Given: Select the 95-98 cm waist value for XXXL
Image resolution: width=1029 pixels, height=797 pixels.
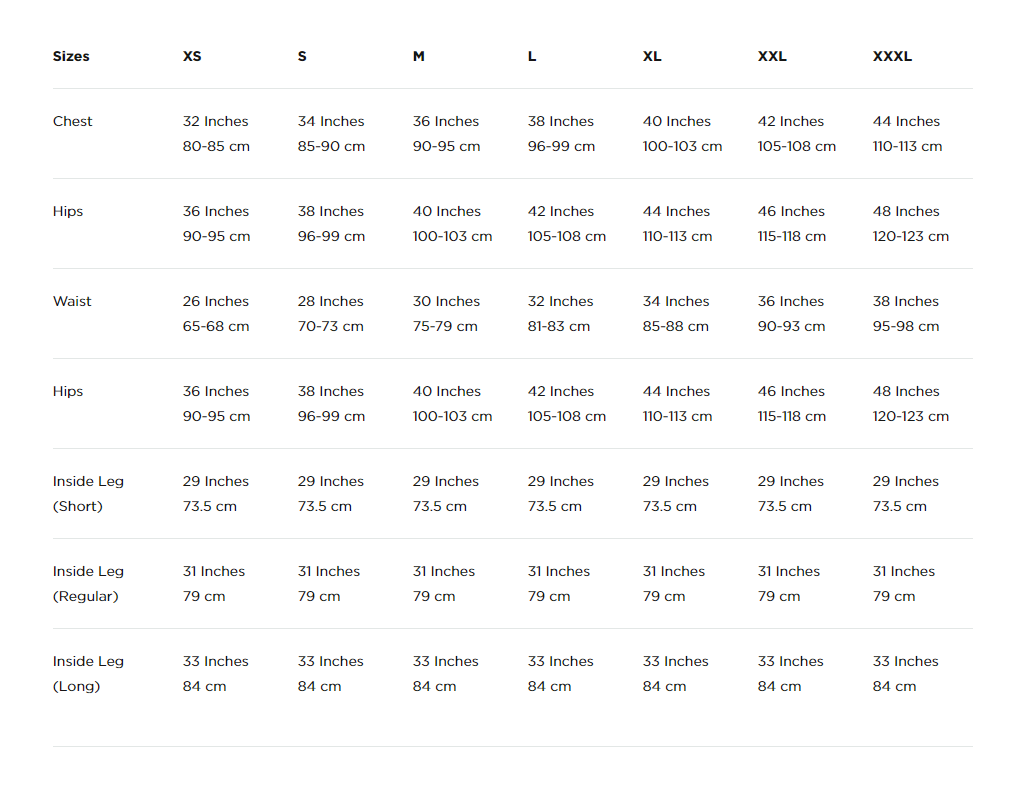Looking at the screenshot, I should click(906, 326).
